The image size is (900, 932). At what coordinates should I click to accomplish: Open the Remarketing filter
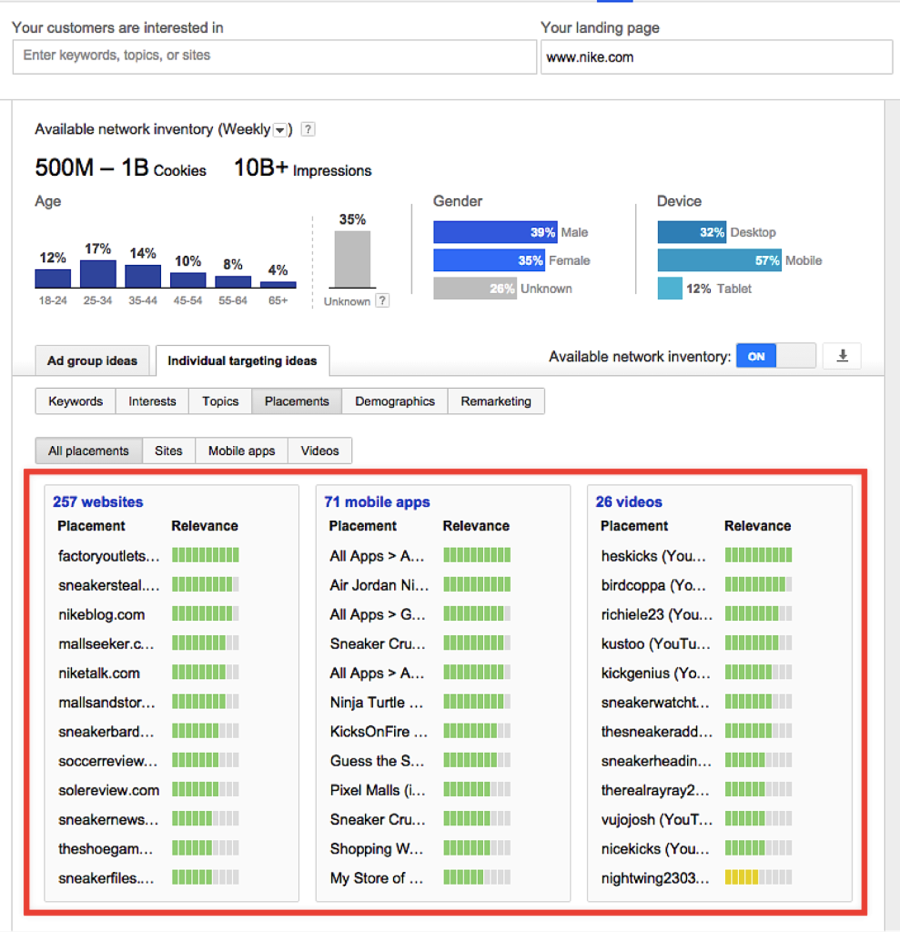[x=496, y=401]
